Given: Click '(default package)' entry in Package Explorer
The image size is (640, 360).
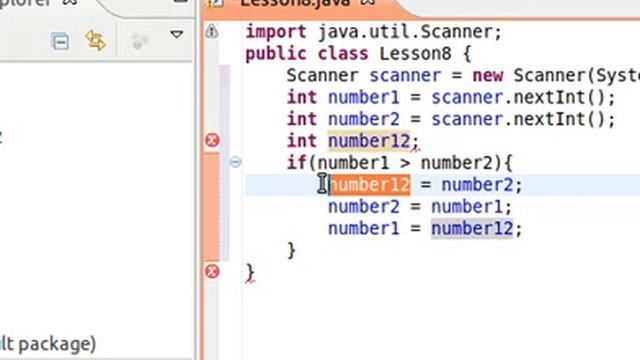Looking at the screenshot, I should [x=47, y=344].
